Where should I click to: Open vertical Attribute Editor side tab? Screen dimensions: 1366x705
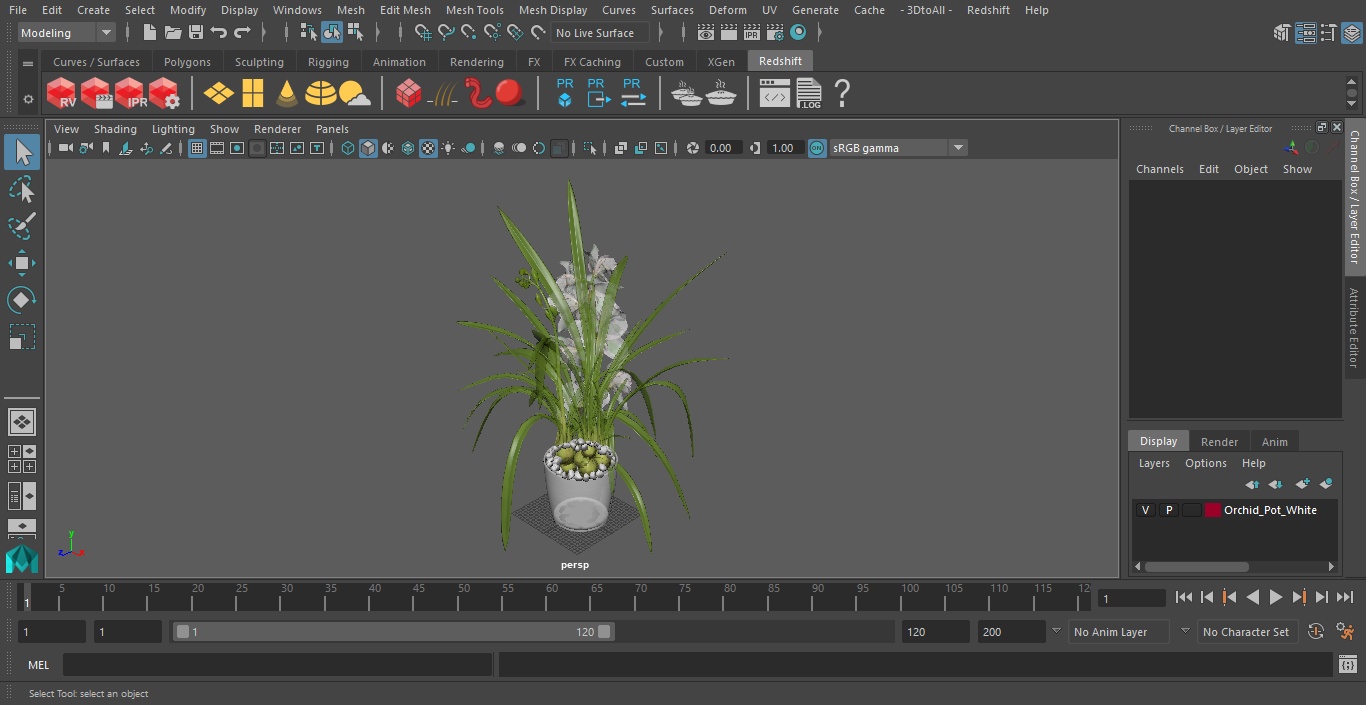[x=1355, y=328]
